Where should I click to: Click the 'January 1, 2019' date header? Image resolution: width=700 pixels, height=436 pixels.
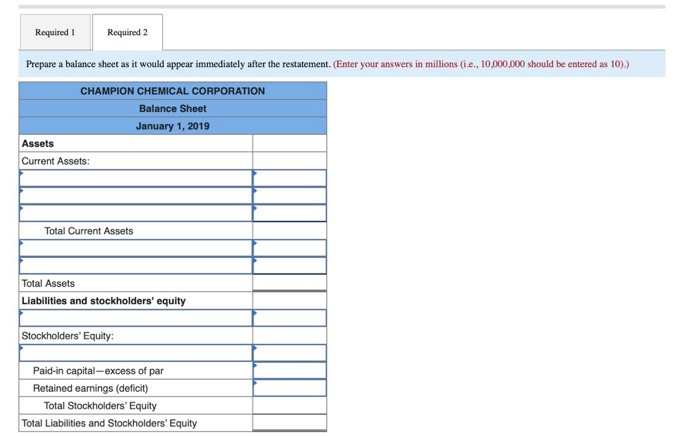pos(173,126)
